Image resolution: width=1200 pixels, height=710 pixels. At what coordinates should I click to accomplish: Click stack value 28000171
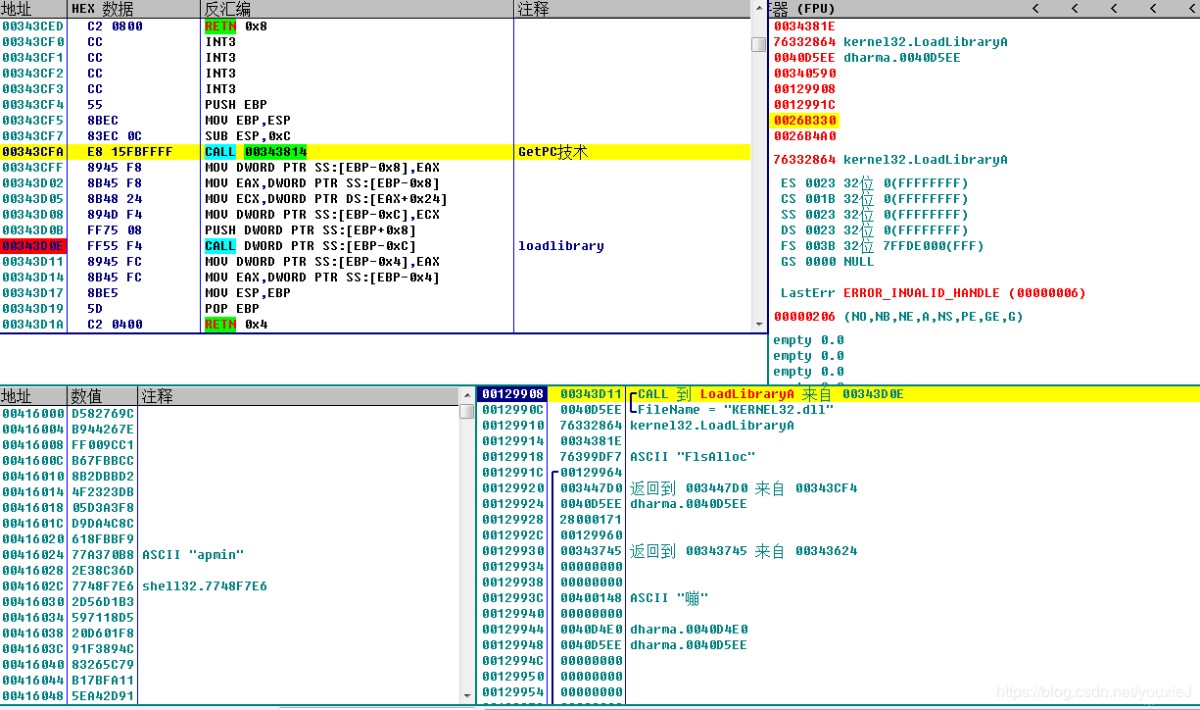591,520
